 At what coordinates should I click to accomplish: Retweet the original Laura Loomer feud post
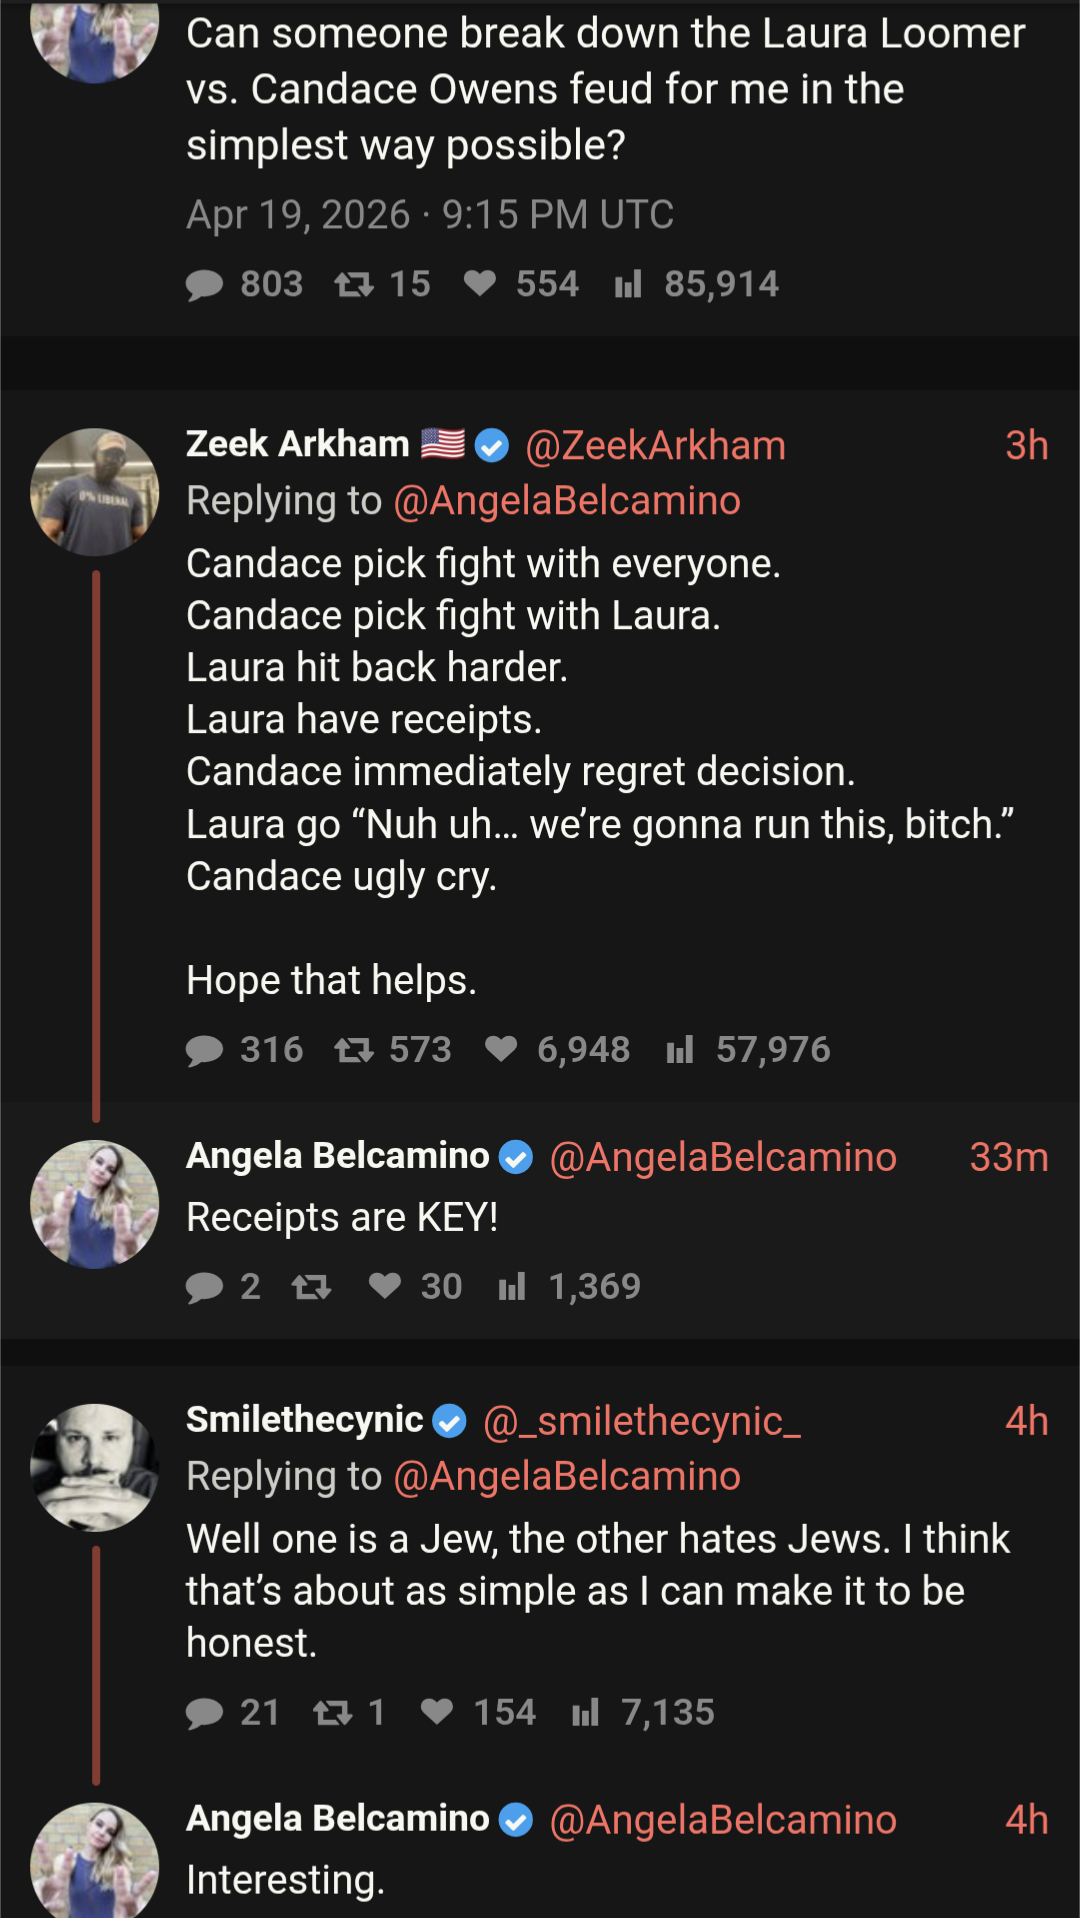click(353, 285)
